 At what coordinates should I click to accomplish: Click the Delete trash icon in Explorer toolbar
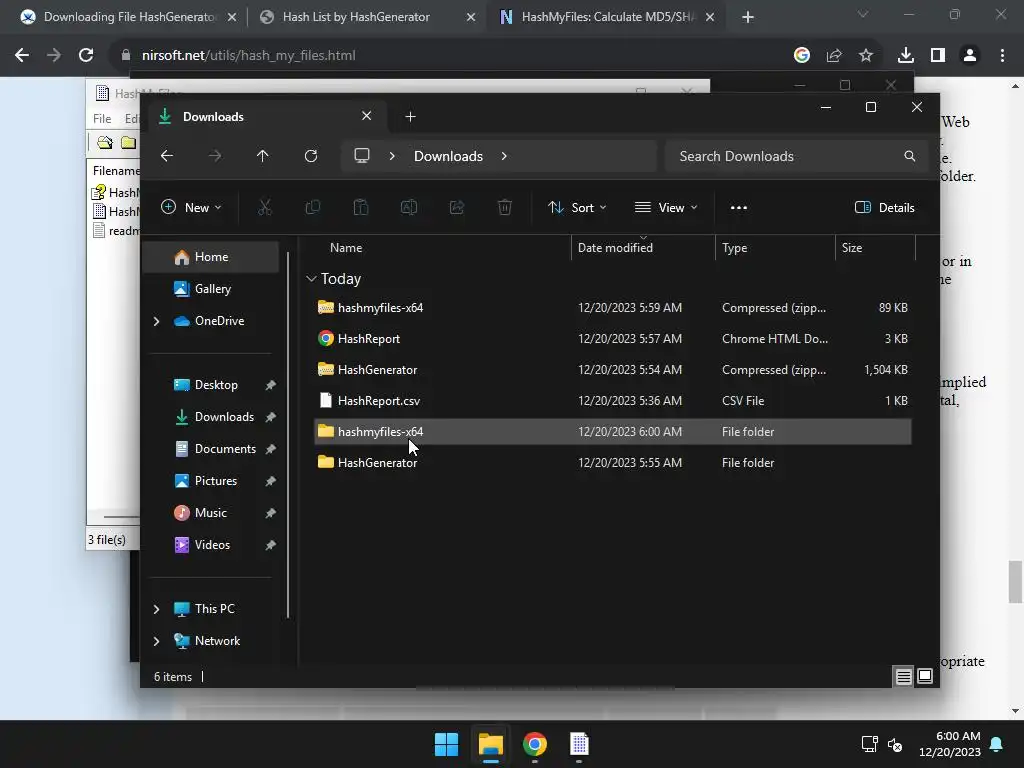click(x=505, y=208)
